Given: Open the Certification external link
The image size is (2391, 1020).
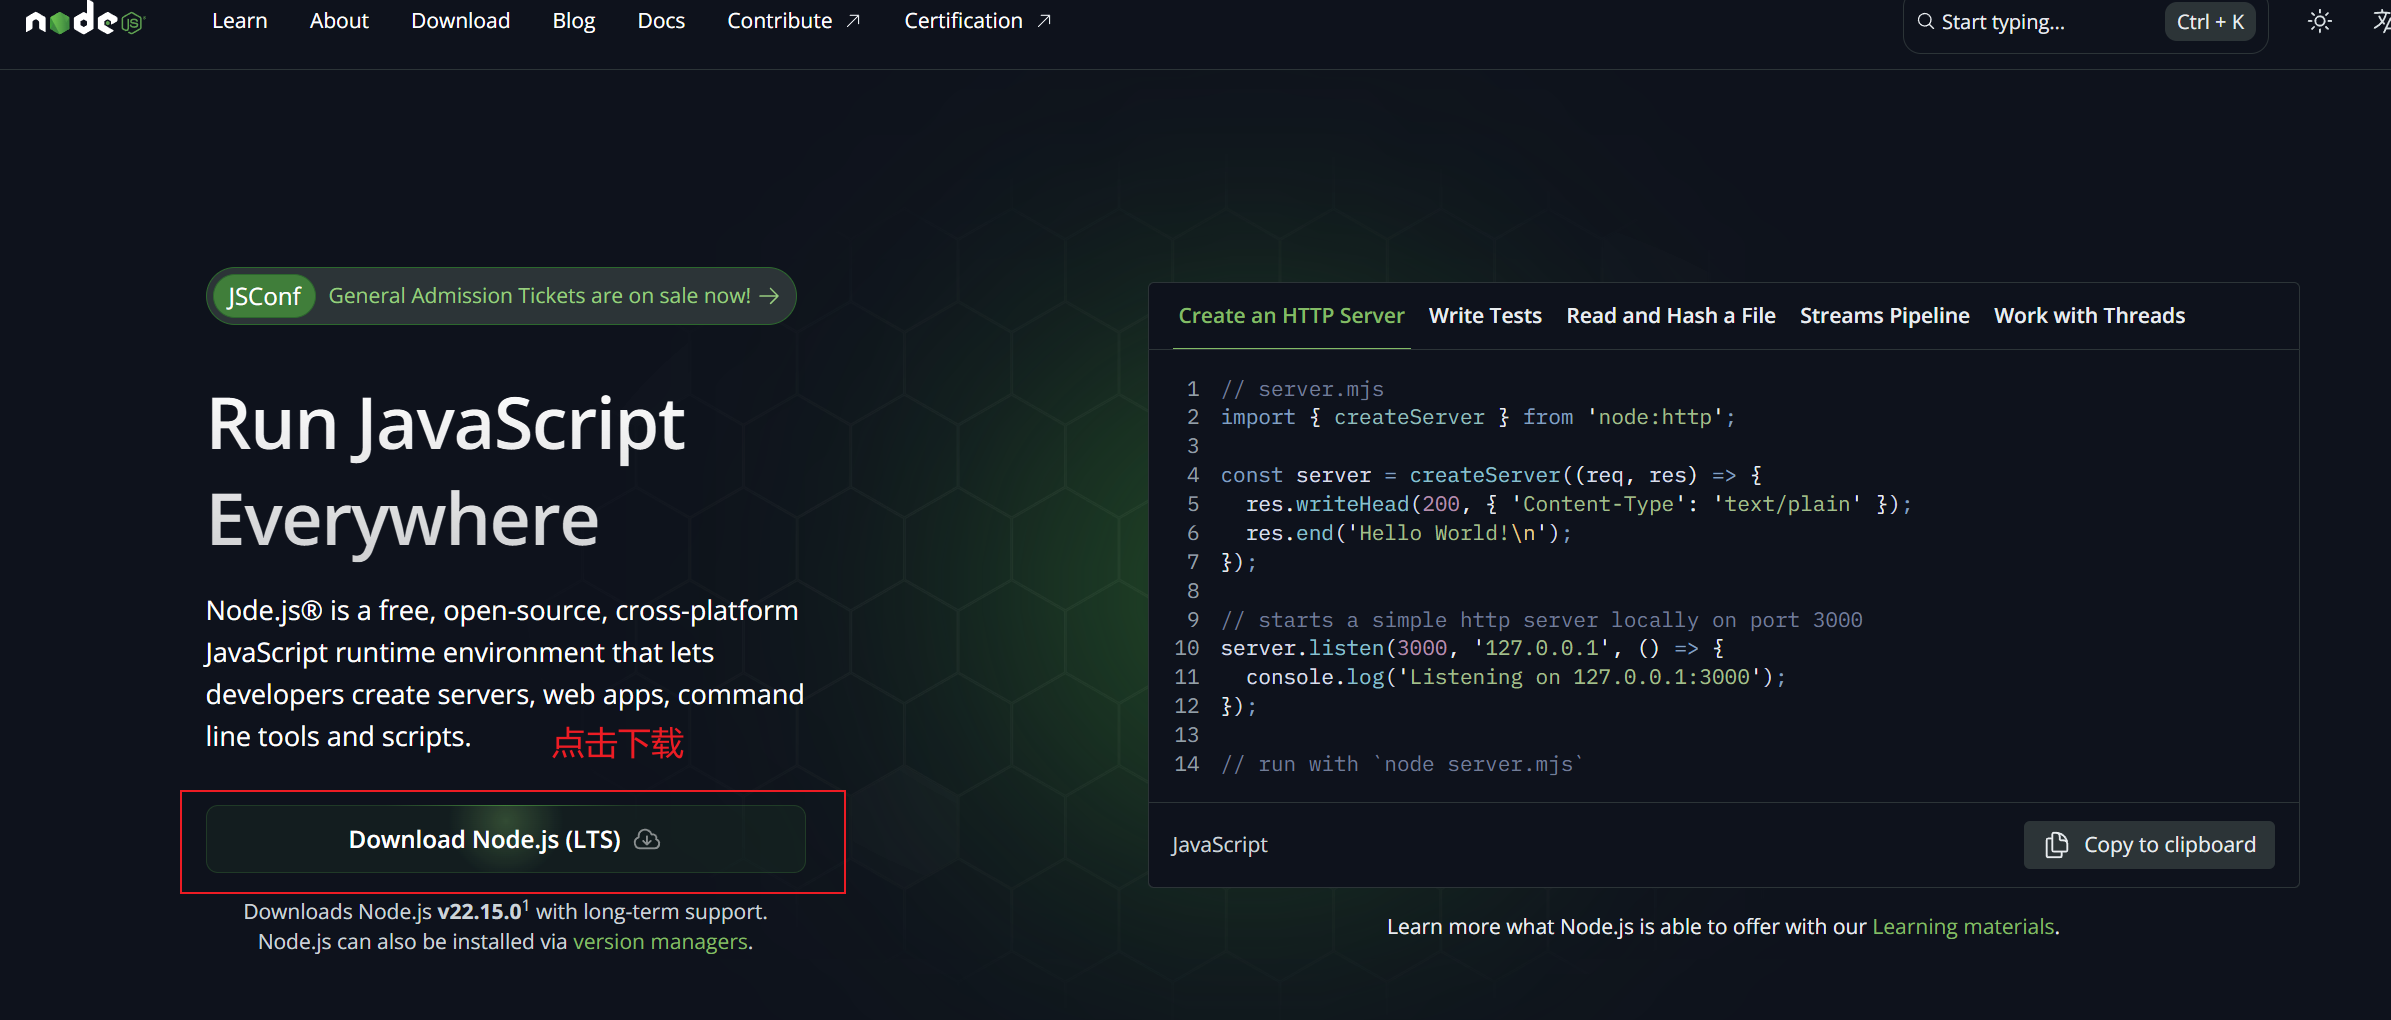Looking at the screenshot, I should [978, 21].
